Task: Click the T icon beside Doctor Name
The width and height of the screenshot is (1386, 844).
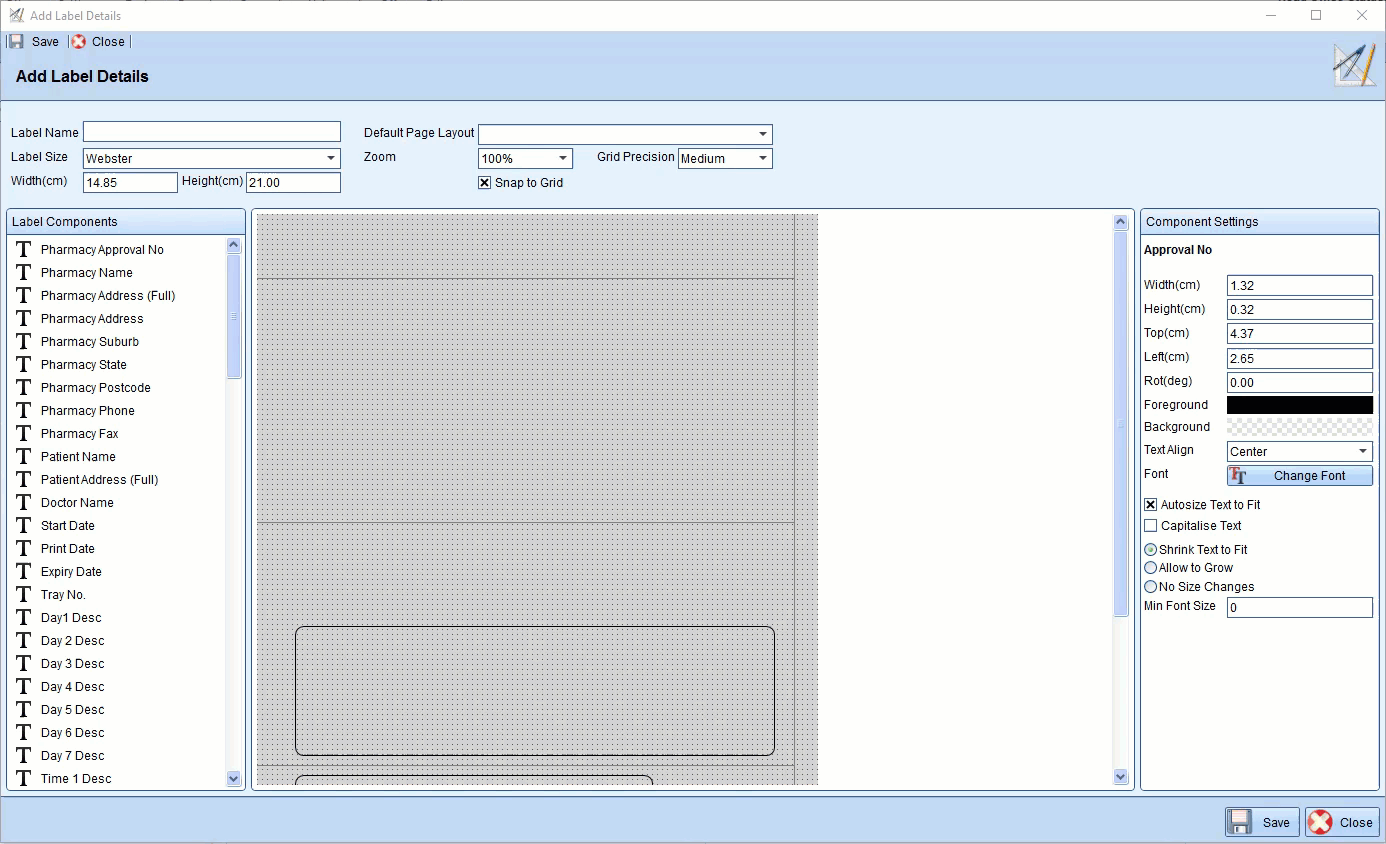Action: (x=24, y=502)
